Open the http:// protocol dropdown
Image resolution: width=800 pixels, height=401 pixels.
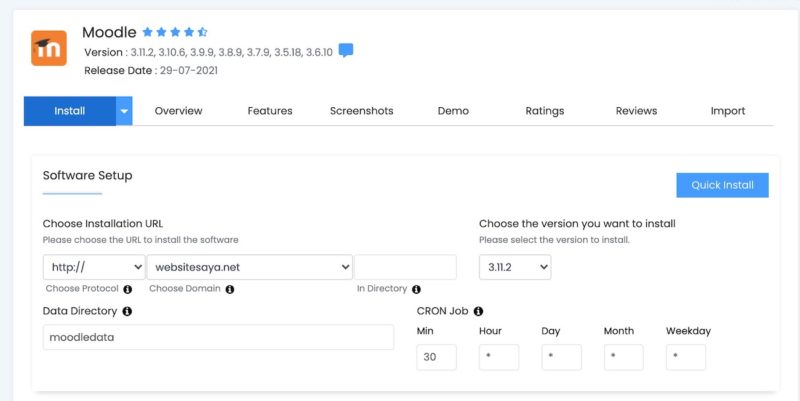point(94,267)
